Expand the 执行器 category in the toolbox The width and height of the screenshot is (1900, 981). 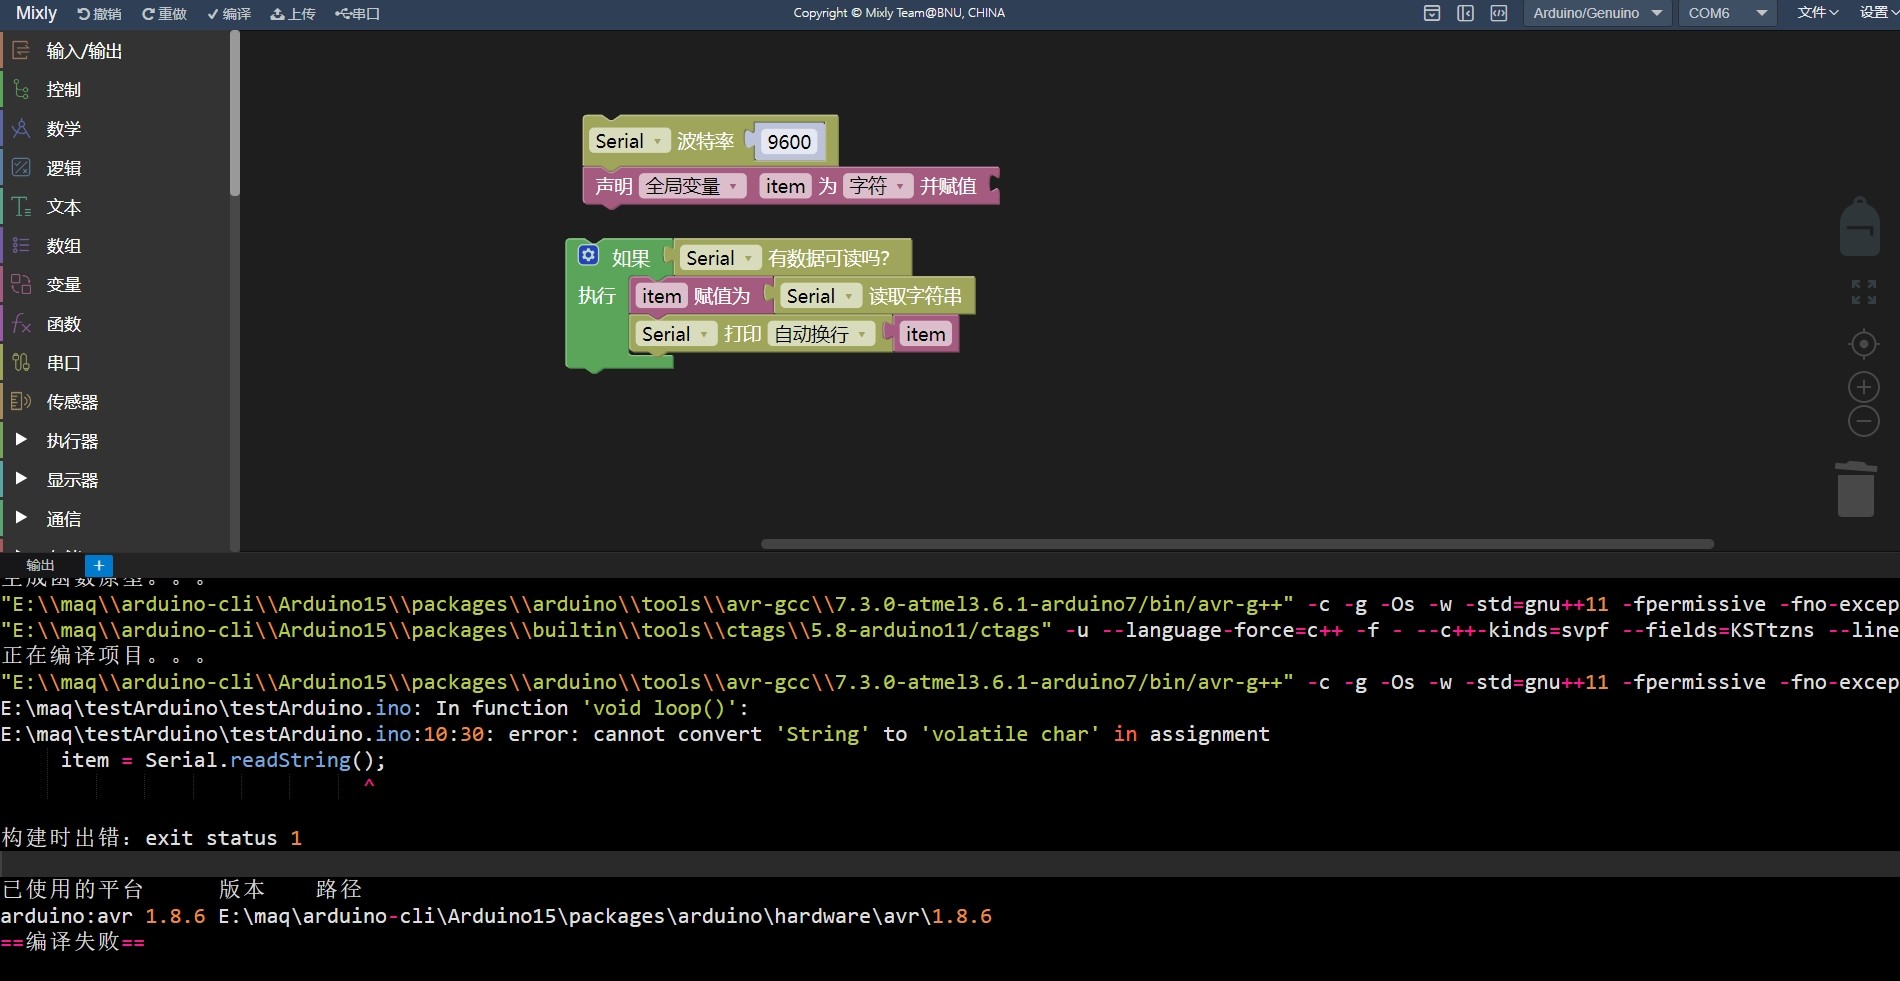coord(21,440)
